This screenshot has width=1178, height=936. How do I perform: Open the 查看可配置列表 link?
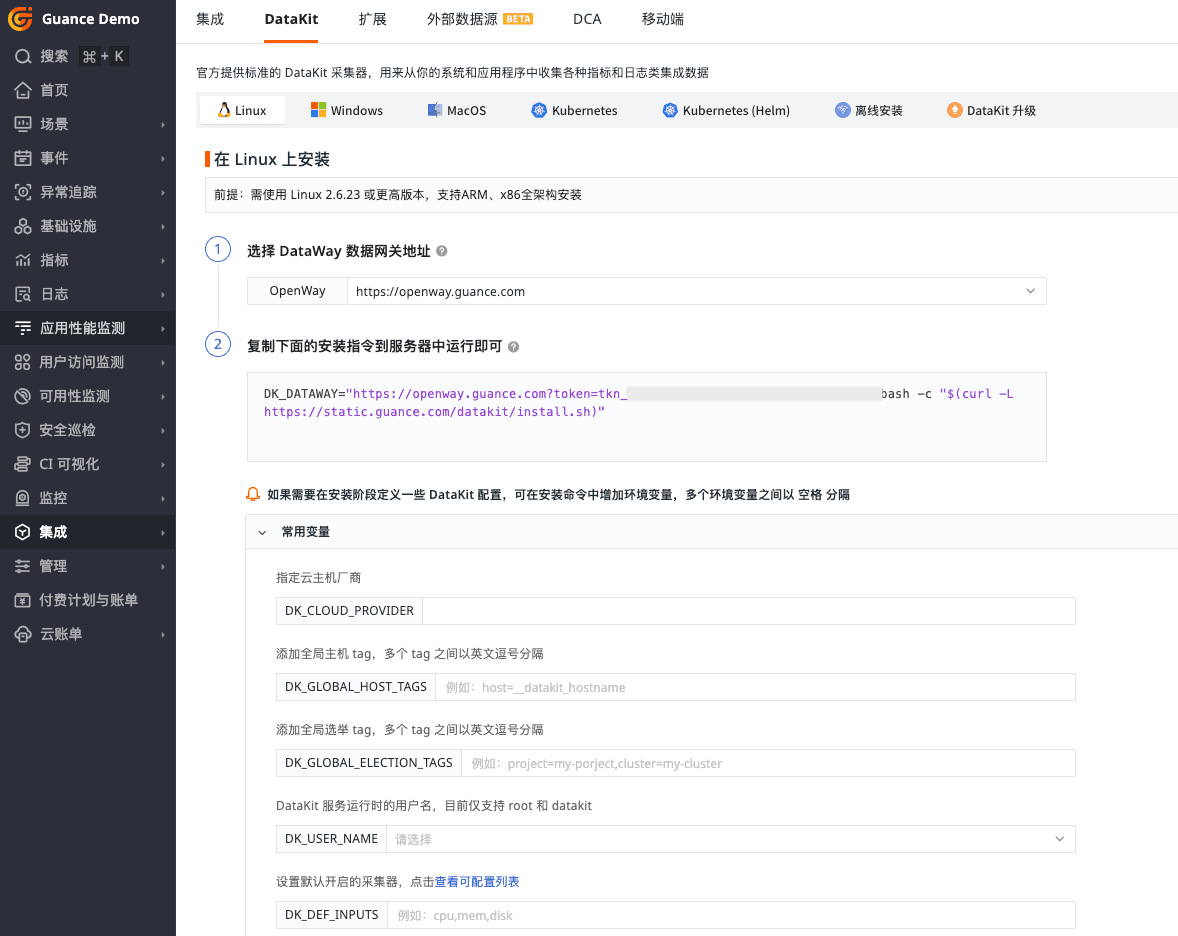[477, 882]
